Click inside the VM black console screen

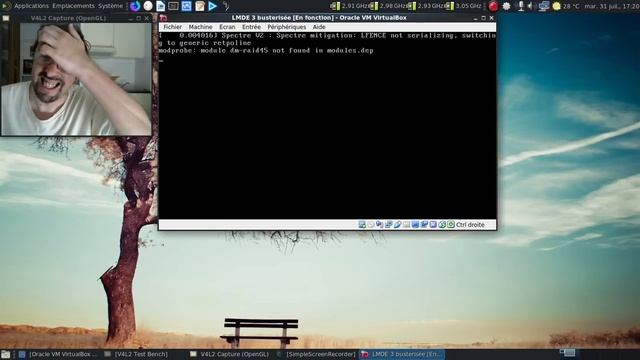(327, 125)
